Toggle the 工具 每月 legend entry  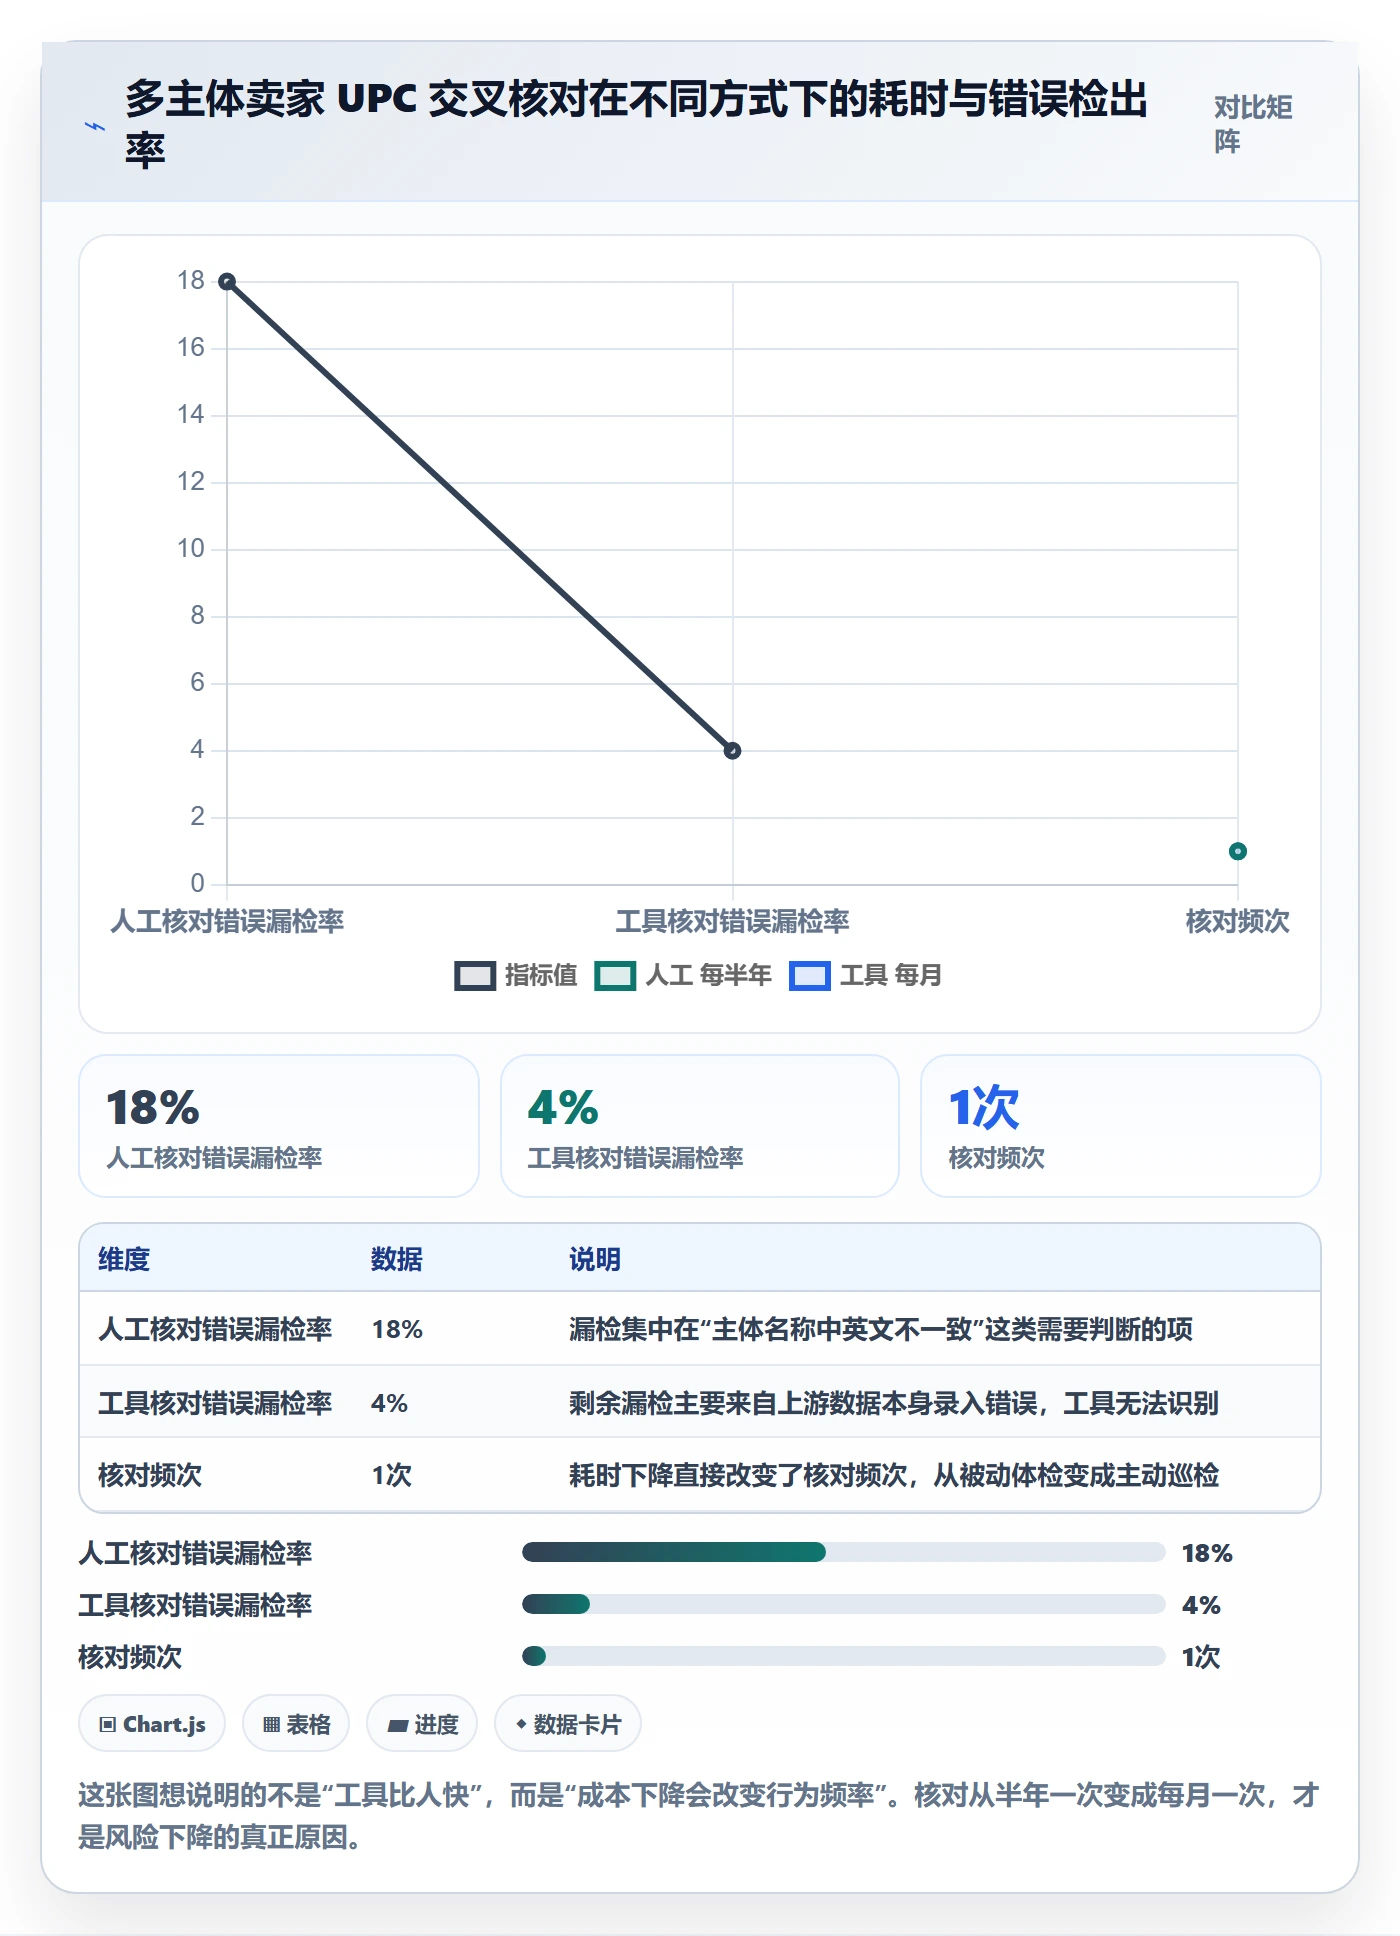click(865, 975)
